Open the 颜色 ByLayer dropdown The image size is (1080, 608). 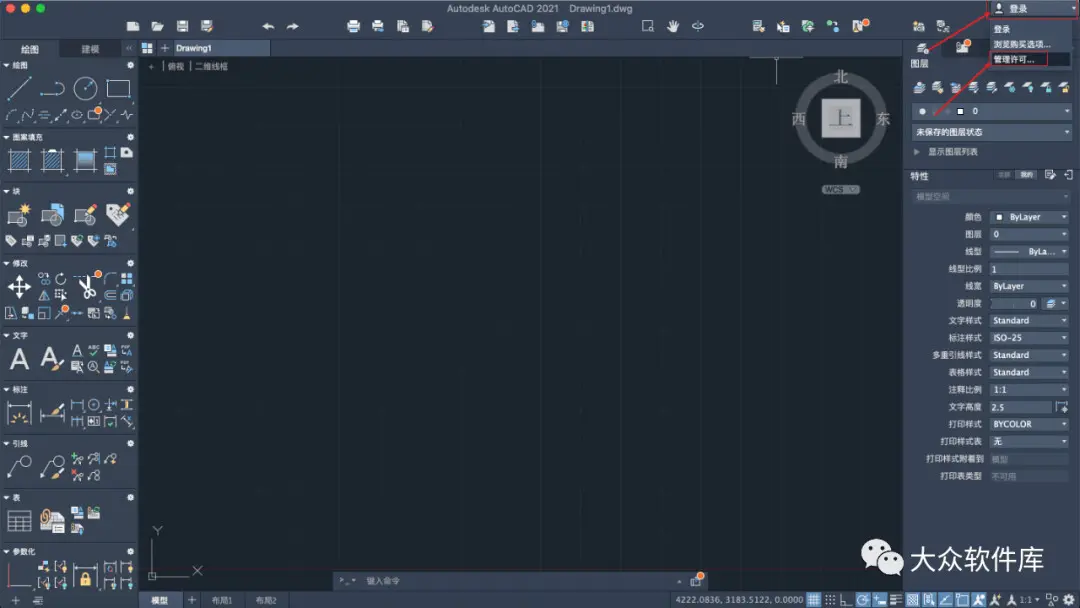click(x=1030, y=217)
